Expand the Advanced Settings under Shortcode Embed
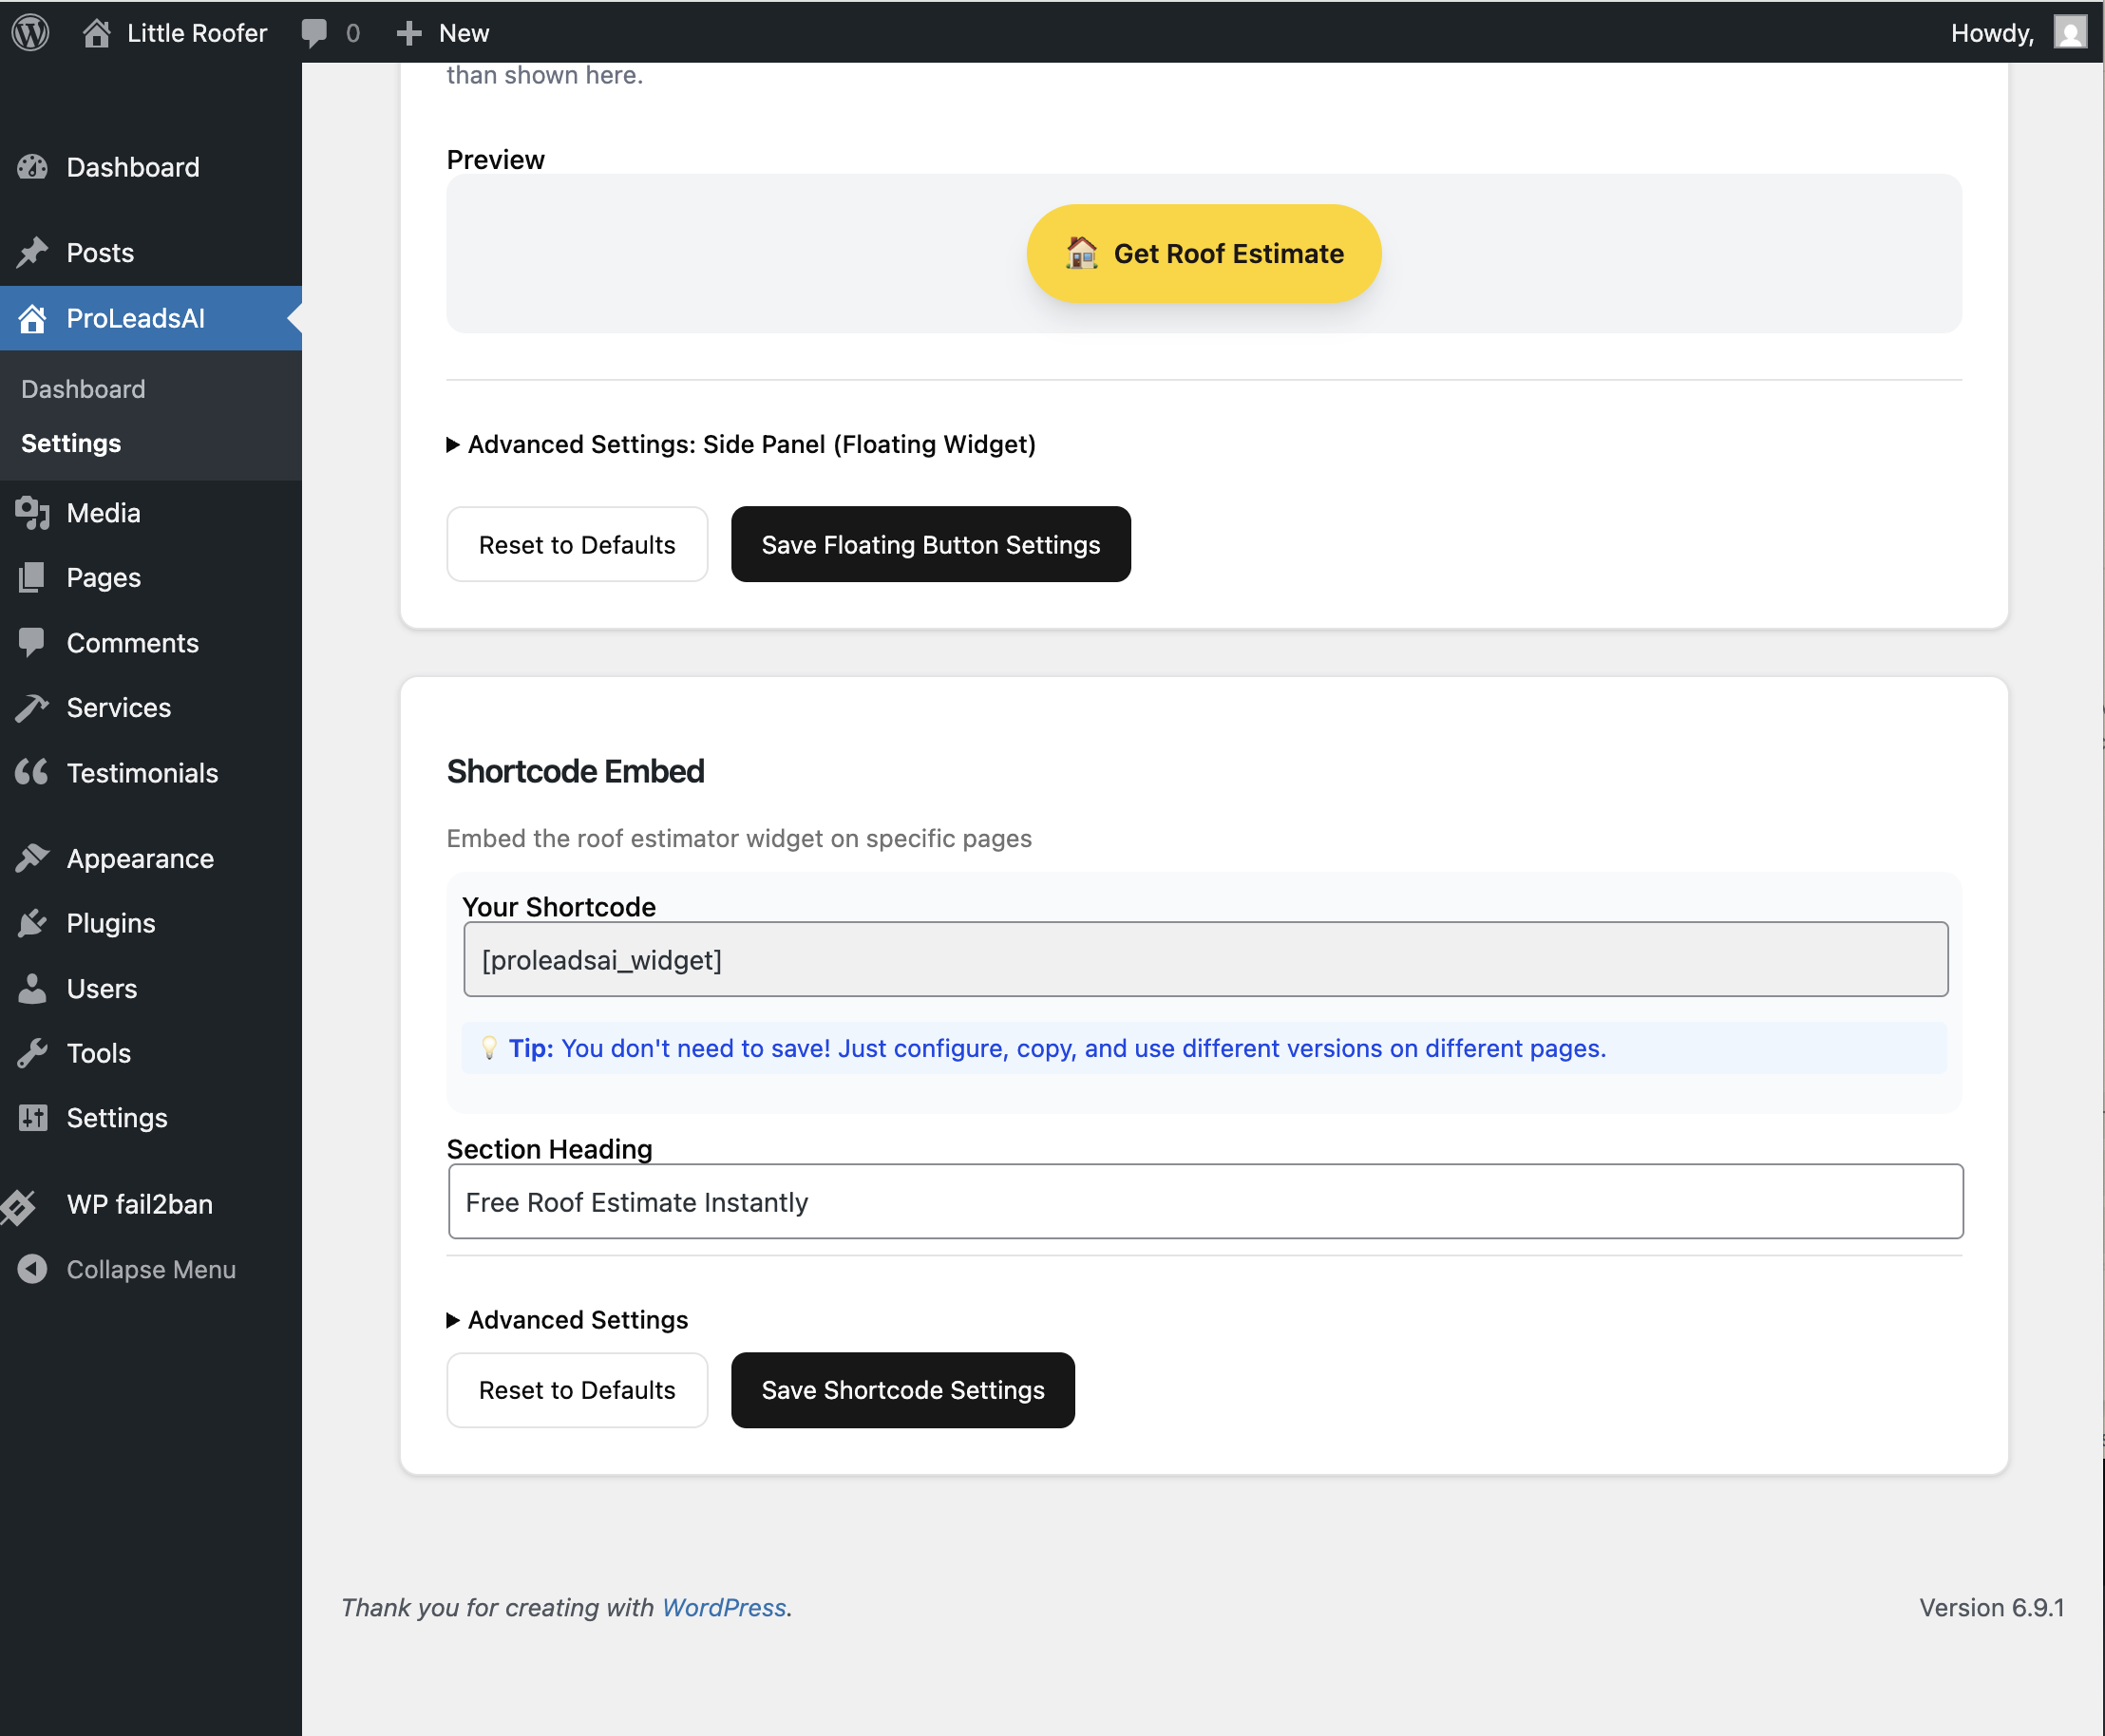This screenshot has width=2105, height=1736. [x=567, y=1319]
